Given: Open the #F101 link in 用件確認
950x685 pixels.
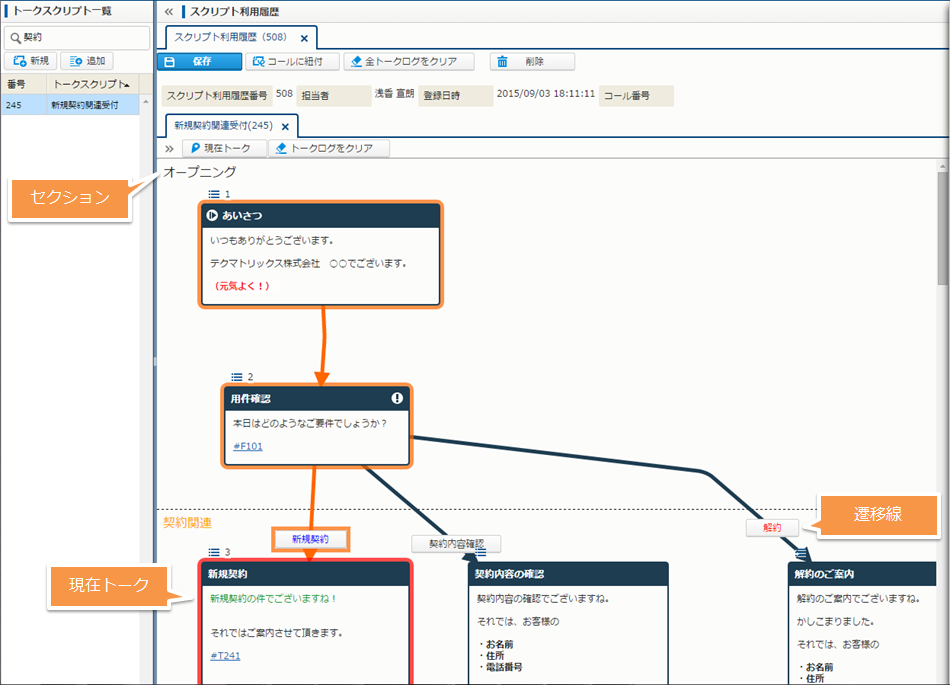Looking at the screenshot, I should [248, 446].
